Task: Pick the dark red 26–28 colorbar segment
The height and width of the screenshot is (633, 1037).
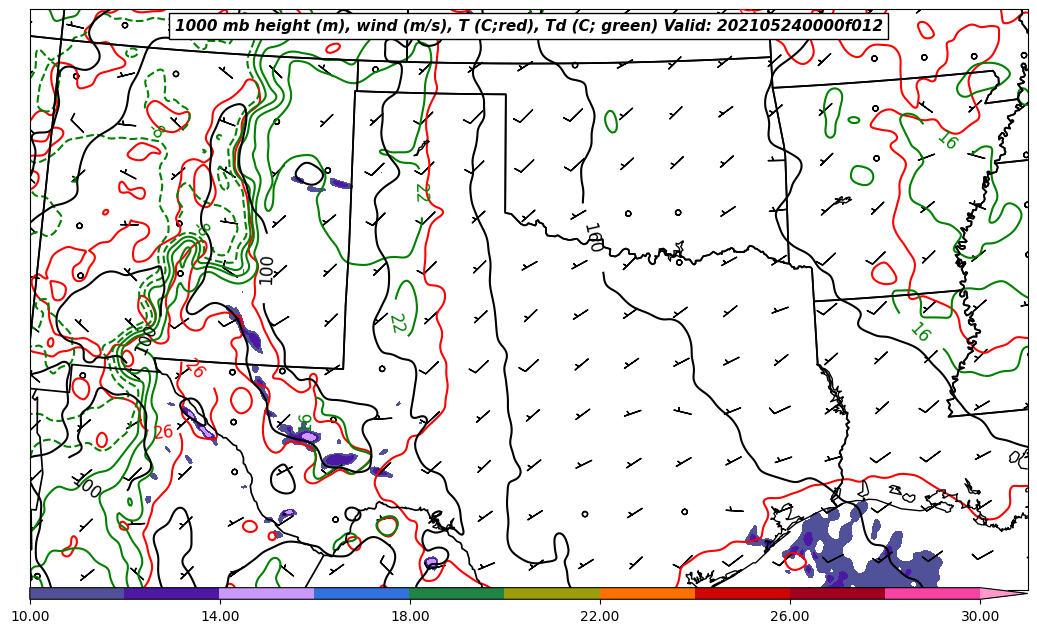Action: click(837, 593)
